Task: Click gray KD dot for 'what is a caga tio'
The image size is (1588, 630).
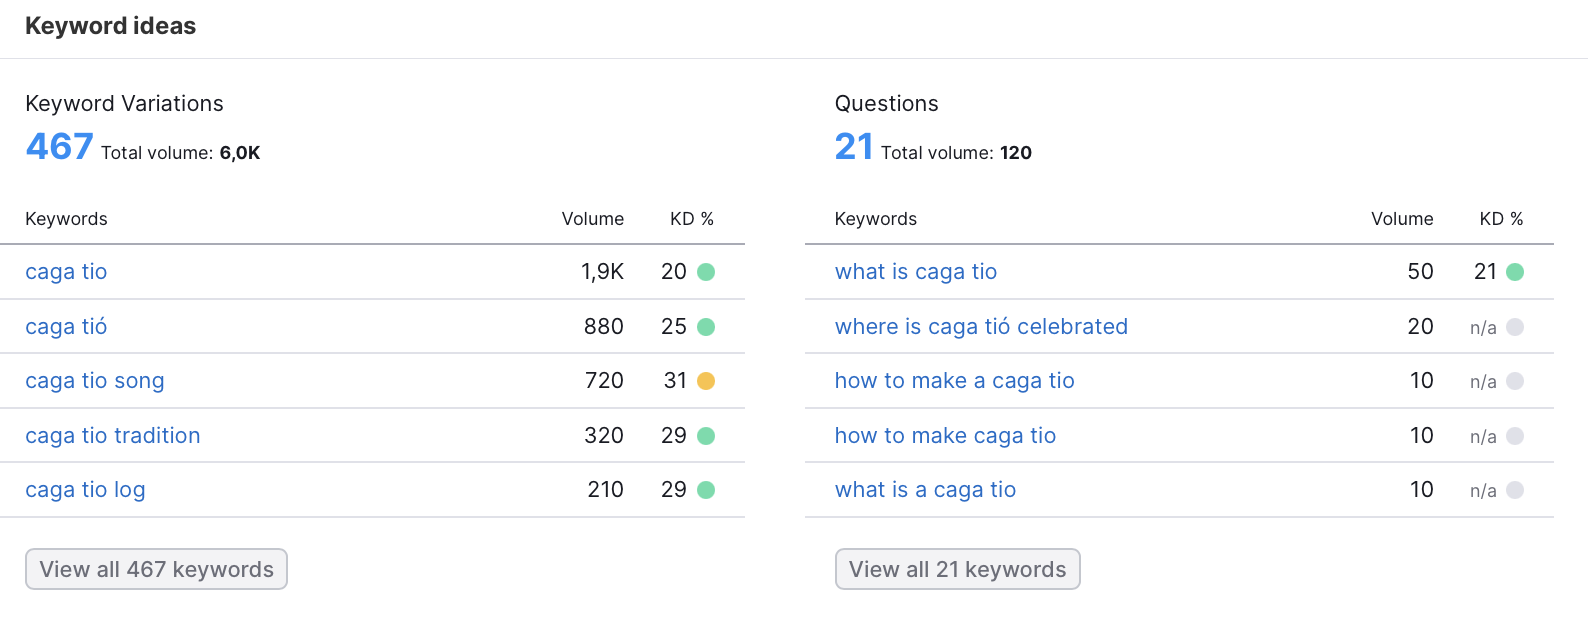Action: (1515, 490)
